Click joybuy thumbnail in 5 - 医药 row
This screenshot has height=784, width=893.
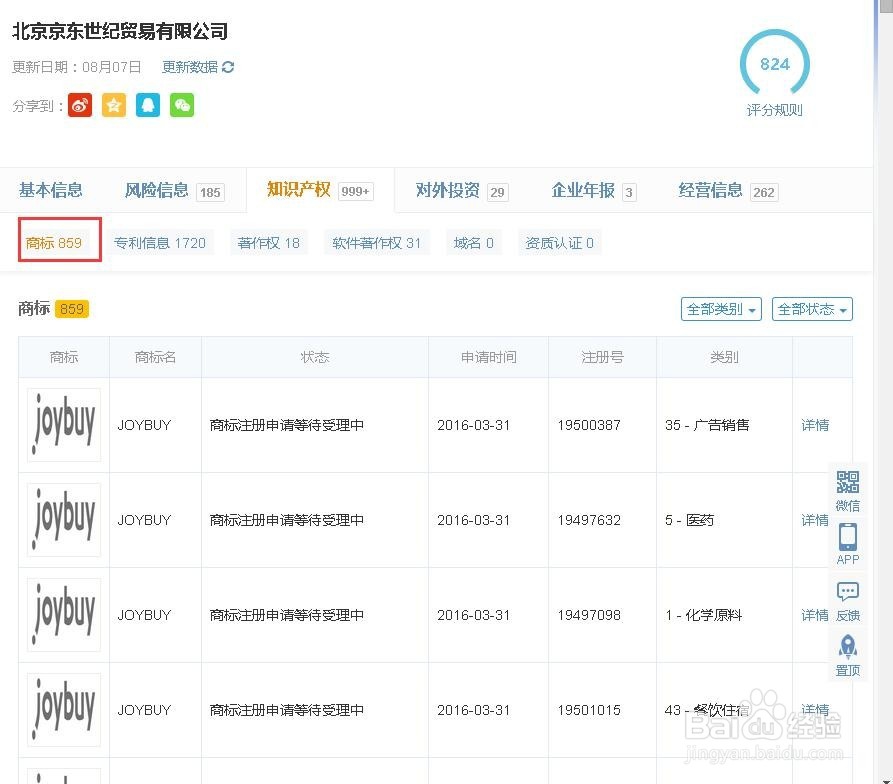click(x=64, y=520)
